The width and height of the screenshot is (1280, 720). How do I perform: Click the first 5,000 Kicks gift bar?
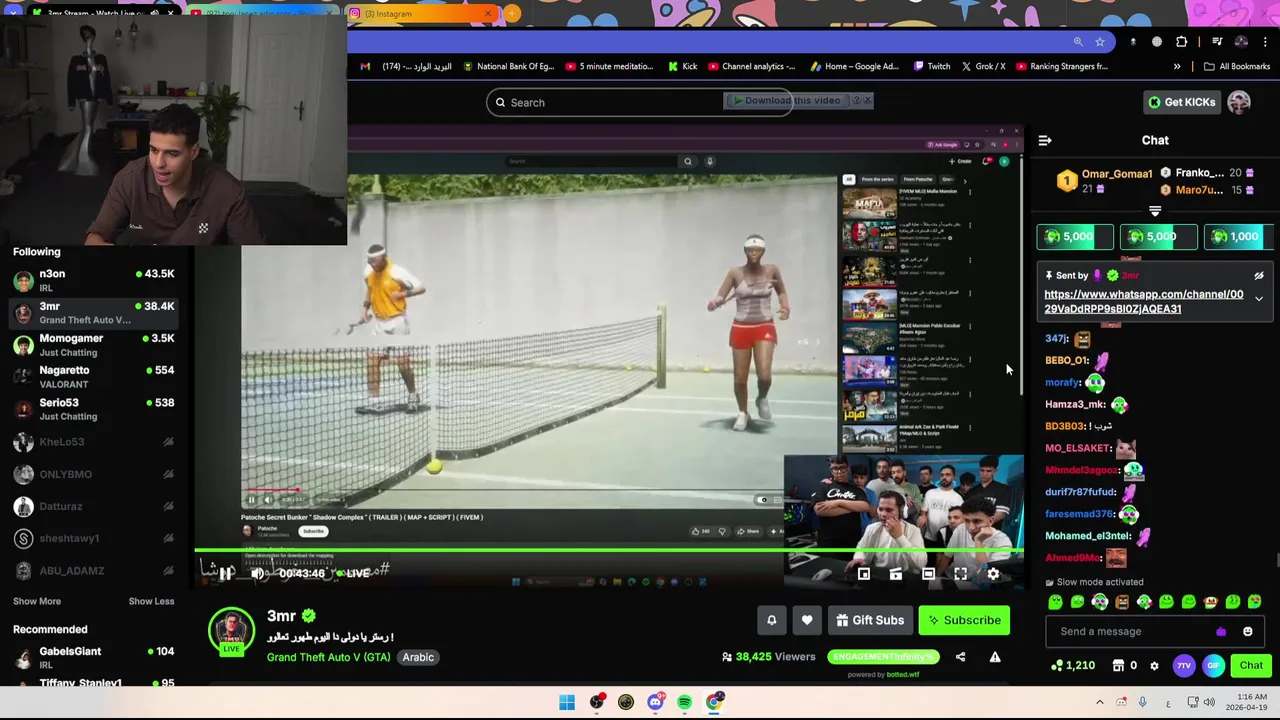coord(1075,237)
